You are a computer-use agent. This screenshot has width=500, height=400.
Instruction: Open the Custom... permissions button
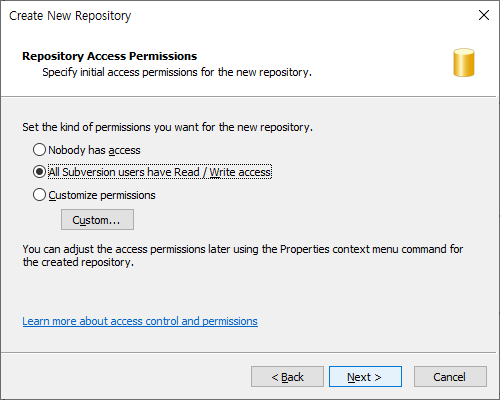click(97, 220)
